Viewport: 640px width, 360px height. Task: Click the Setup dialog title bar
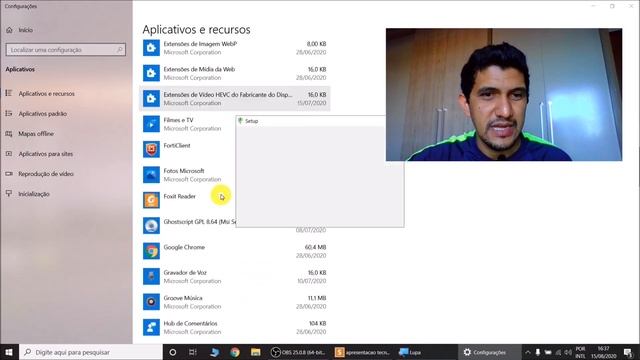pos(311,121)
